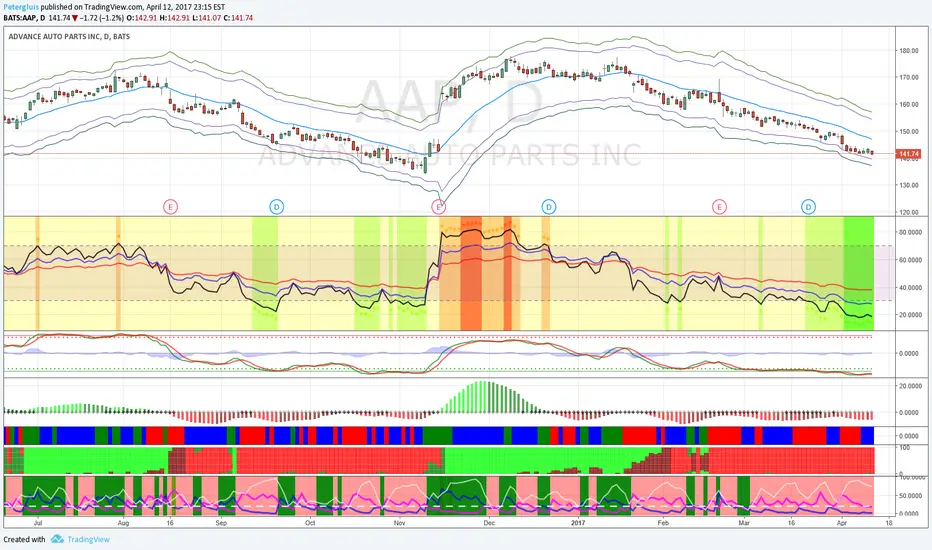Click the 'O:142.91' open value
This screenshot has width=932, height=550.
coord(143,18)
